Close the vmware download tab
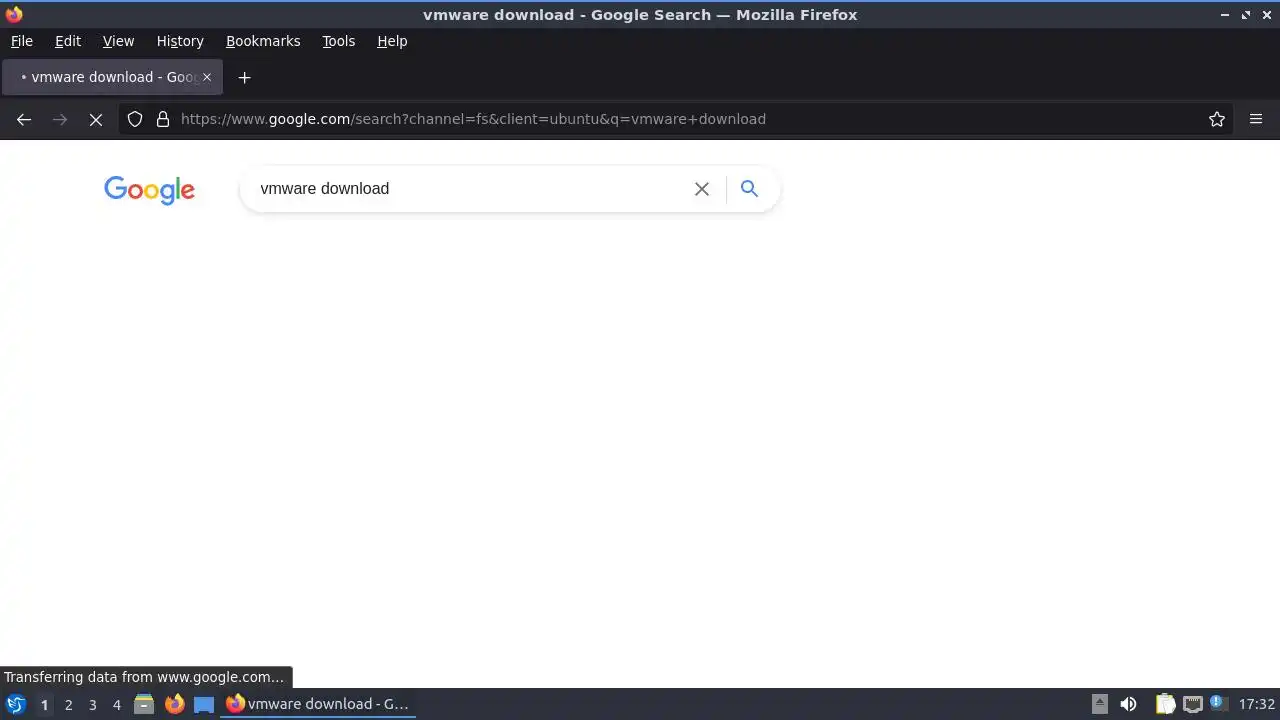1280x720 pixels. click(207, 77)
